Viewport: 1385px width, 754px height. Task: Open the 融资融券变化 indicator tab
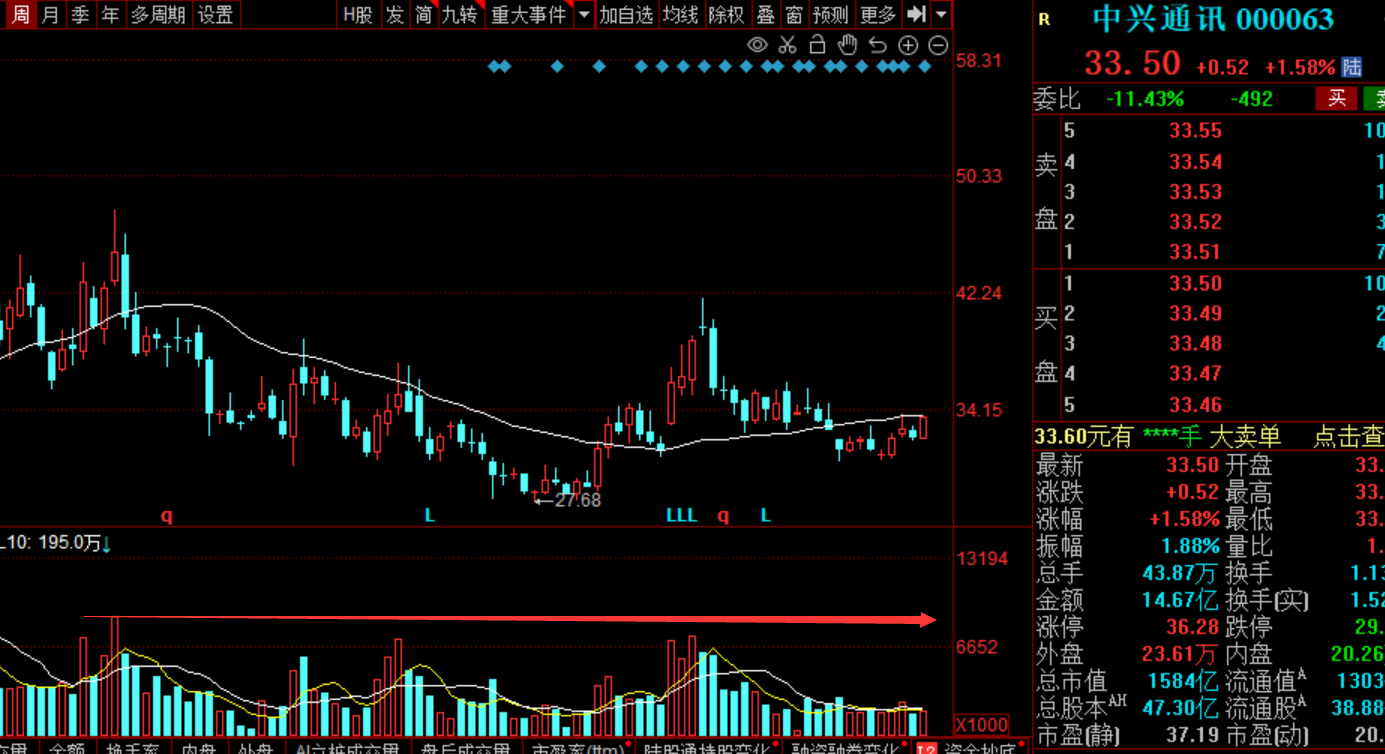(845, 748)
